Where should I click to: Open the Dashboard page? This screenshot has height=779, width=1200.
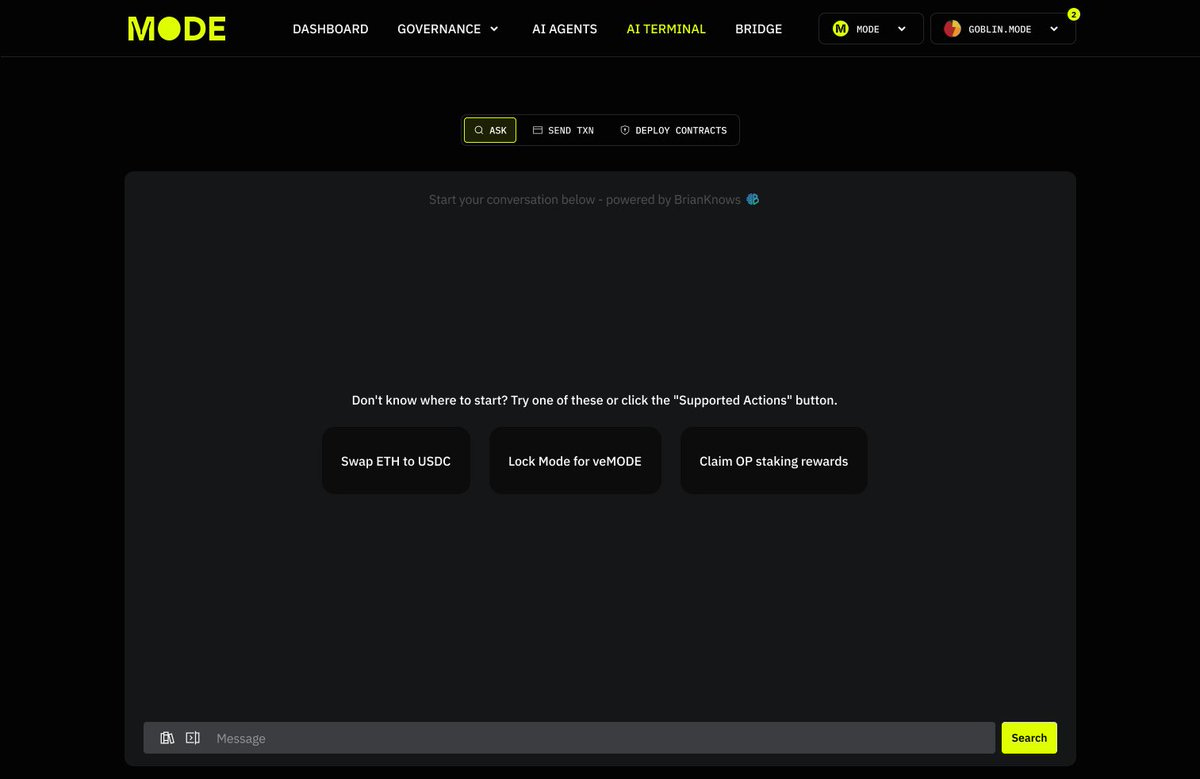(x=330, y=29)
